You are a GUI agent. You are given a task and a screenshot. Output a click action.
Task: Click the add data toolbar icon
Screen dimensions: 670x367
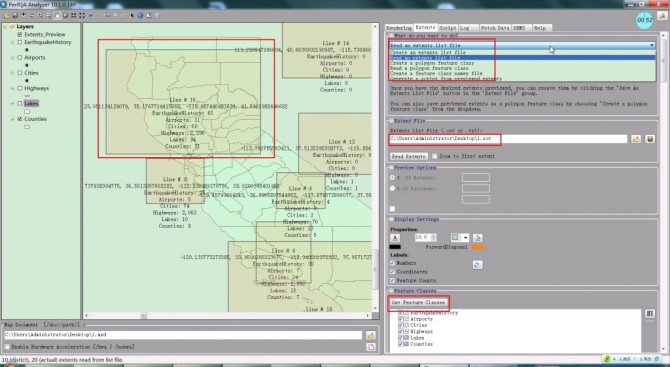pyautogui.click(x=23, y=15)
